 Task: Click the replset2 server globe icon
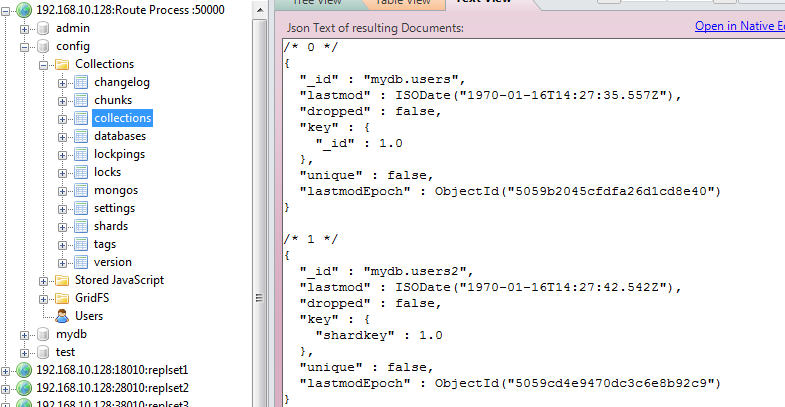click(24, 388)
